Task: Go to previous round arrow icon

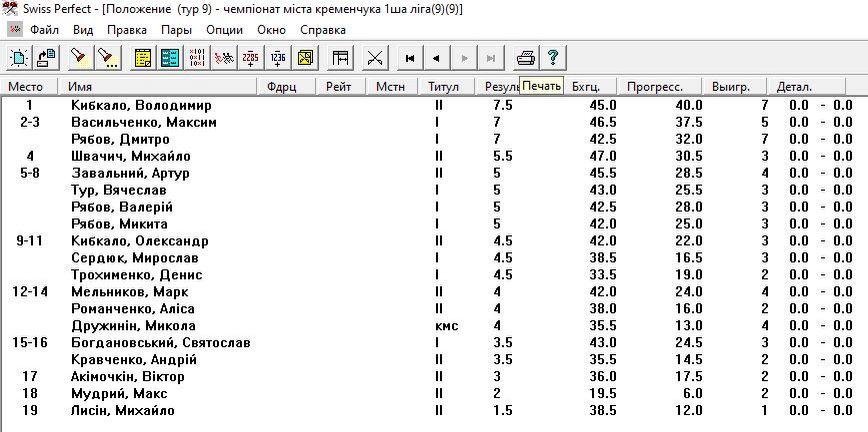Action: (x=436, y=57)
